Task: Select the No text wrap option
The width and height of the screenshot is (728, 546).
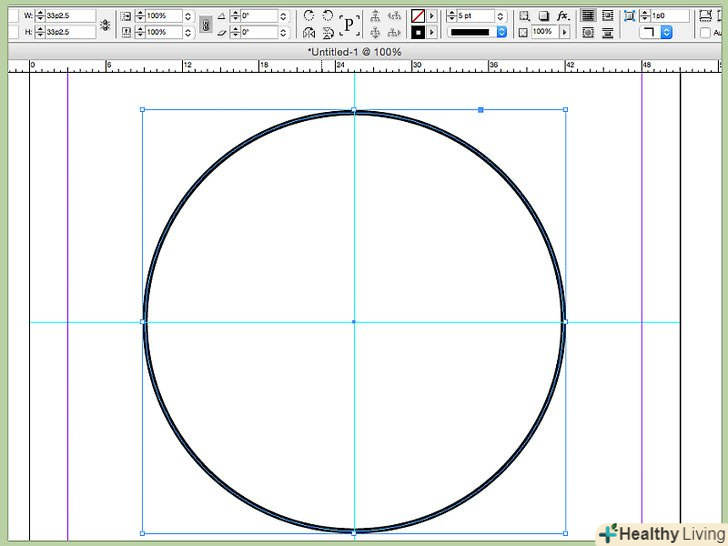Action: [588, 16]
